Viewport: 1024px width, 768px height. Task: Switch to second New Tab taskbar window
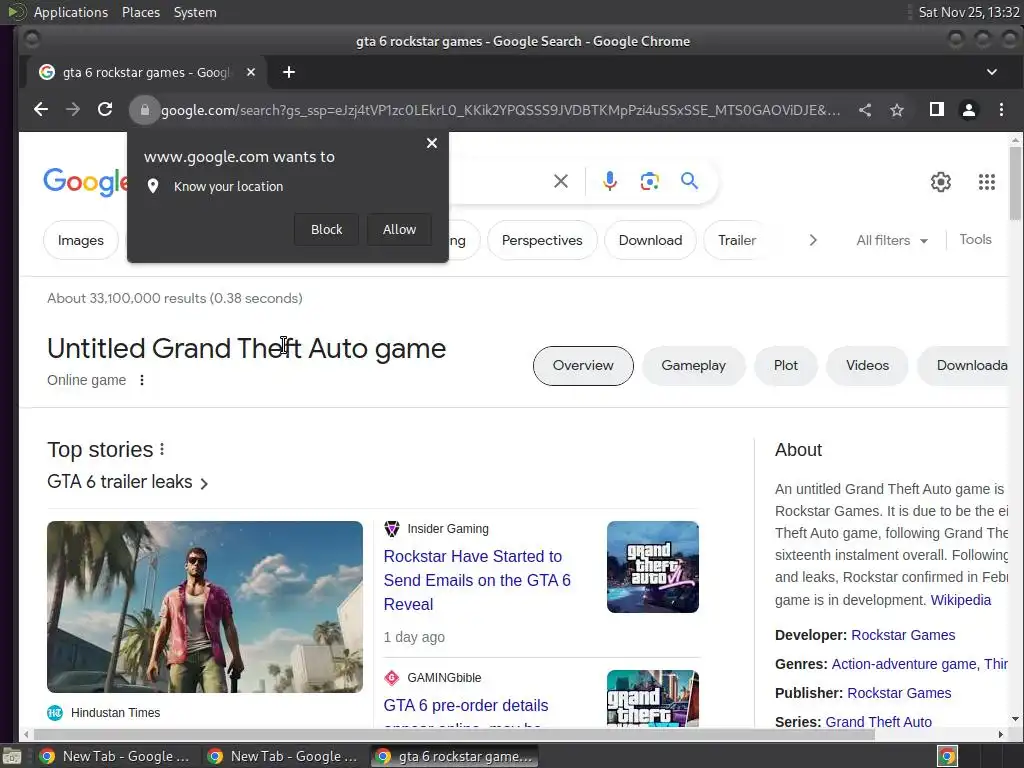(x=283, y=756)
